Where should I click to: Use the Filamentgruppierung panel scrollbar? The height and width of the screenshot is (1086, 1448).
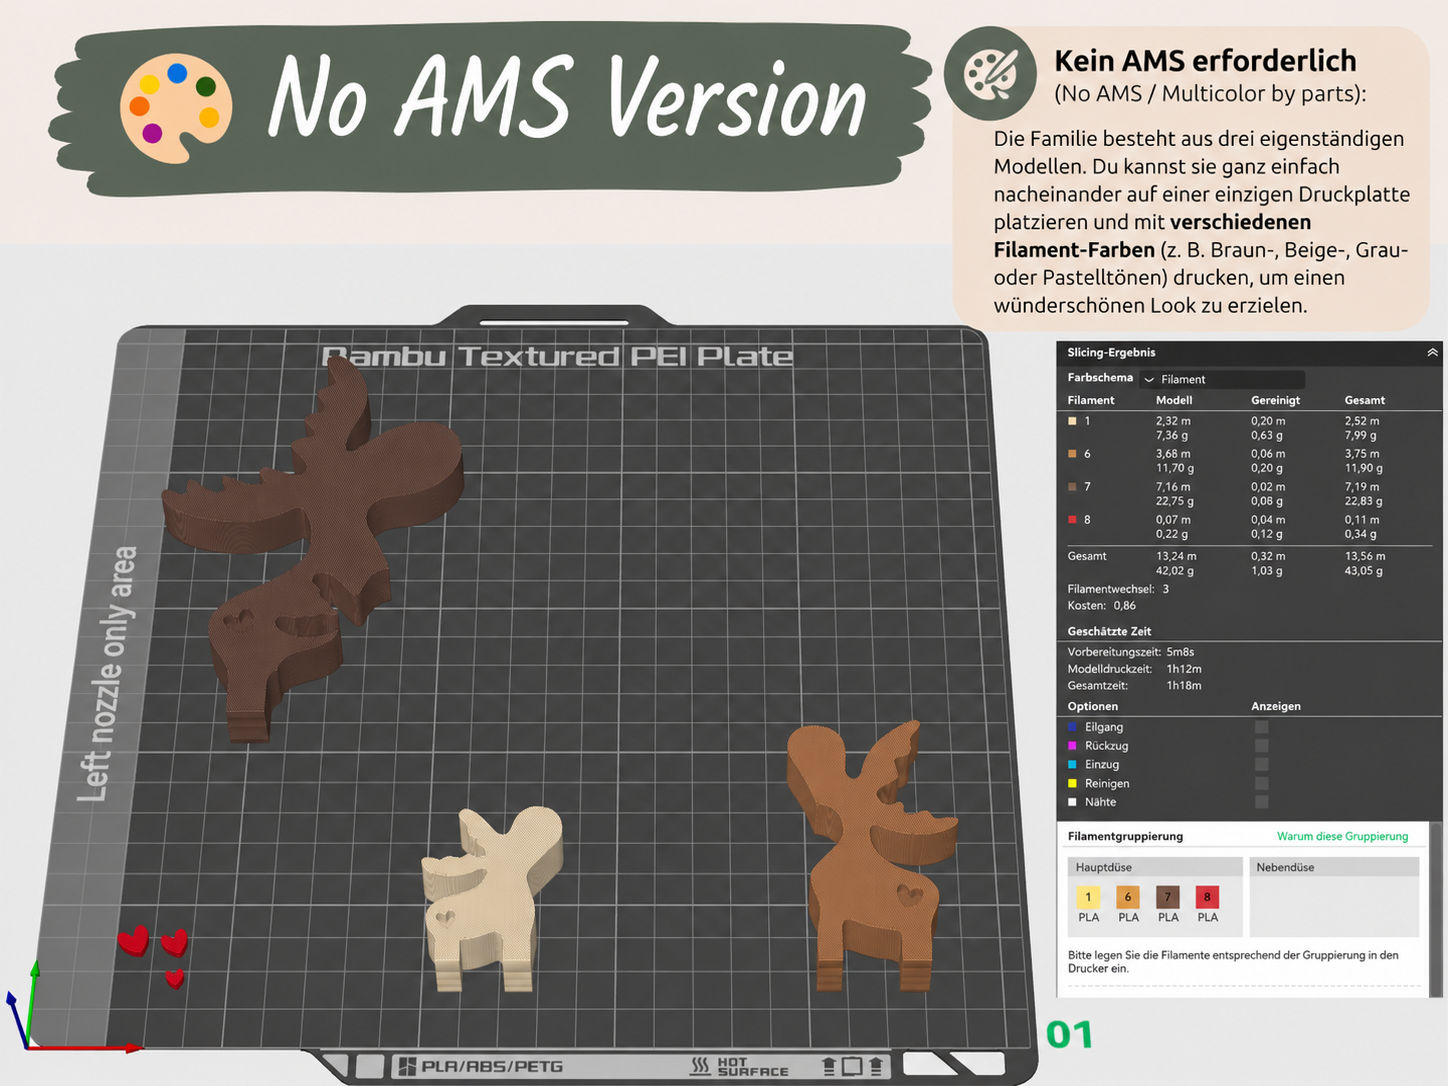click(x=1436, y=909)
